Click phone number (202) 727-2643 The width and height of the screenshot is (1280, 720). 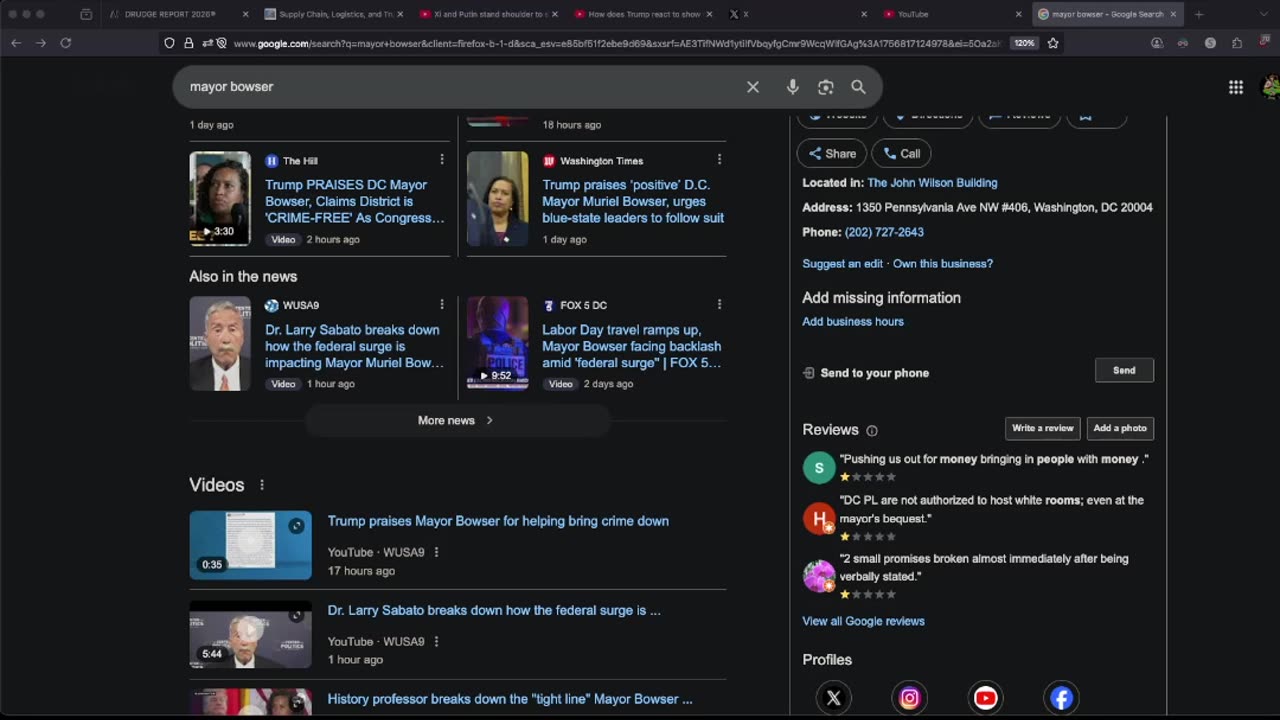tap(884, 232)
